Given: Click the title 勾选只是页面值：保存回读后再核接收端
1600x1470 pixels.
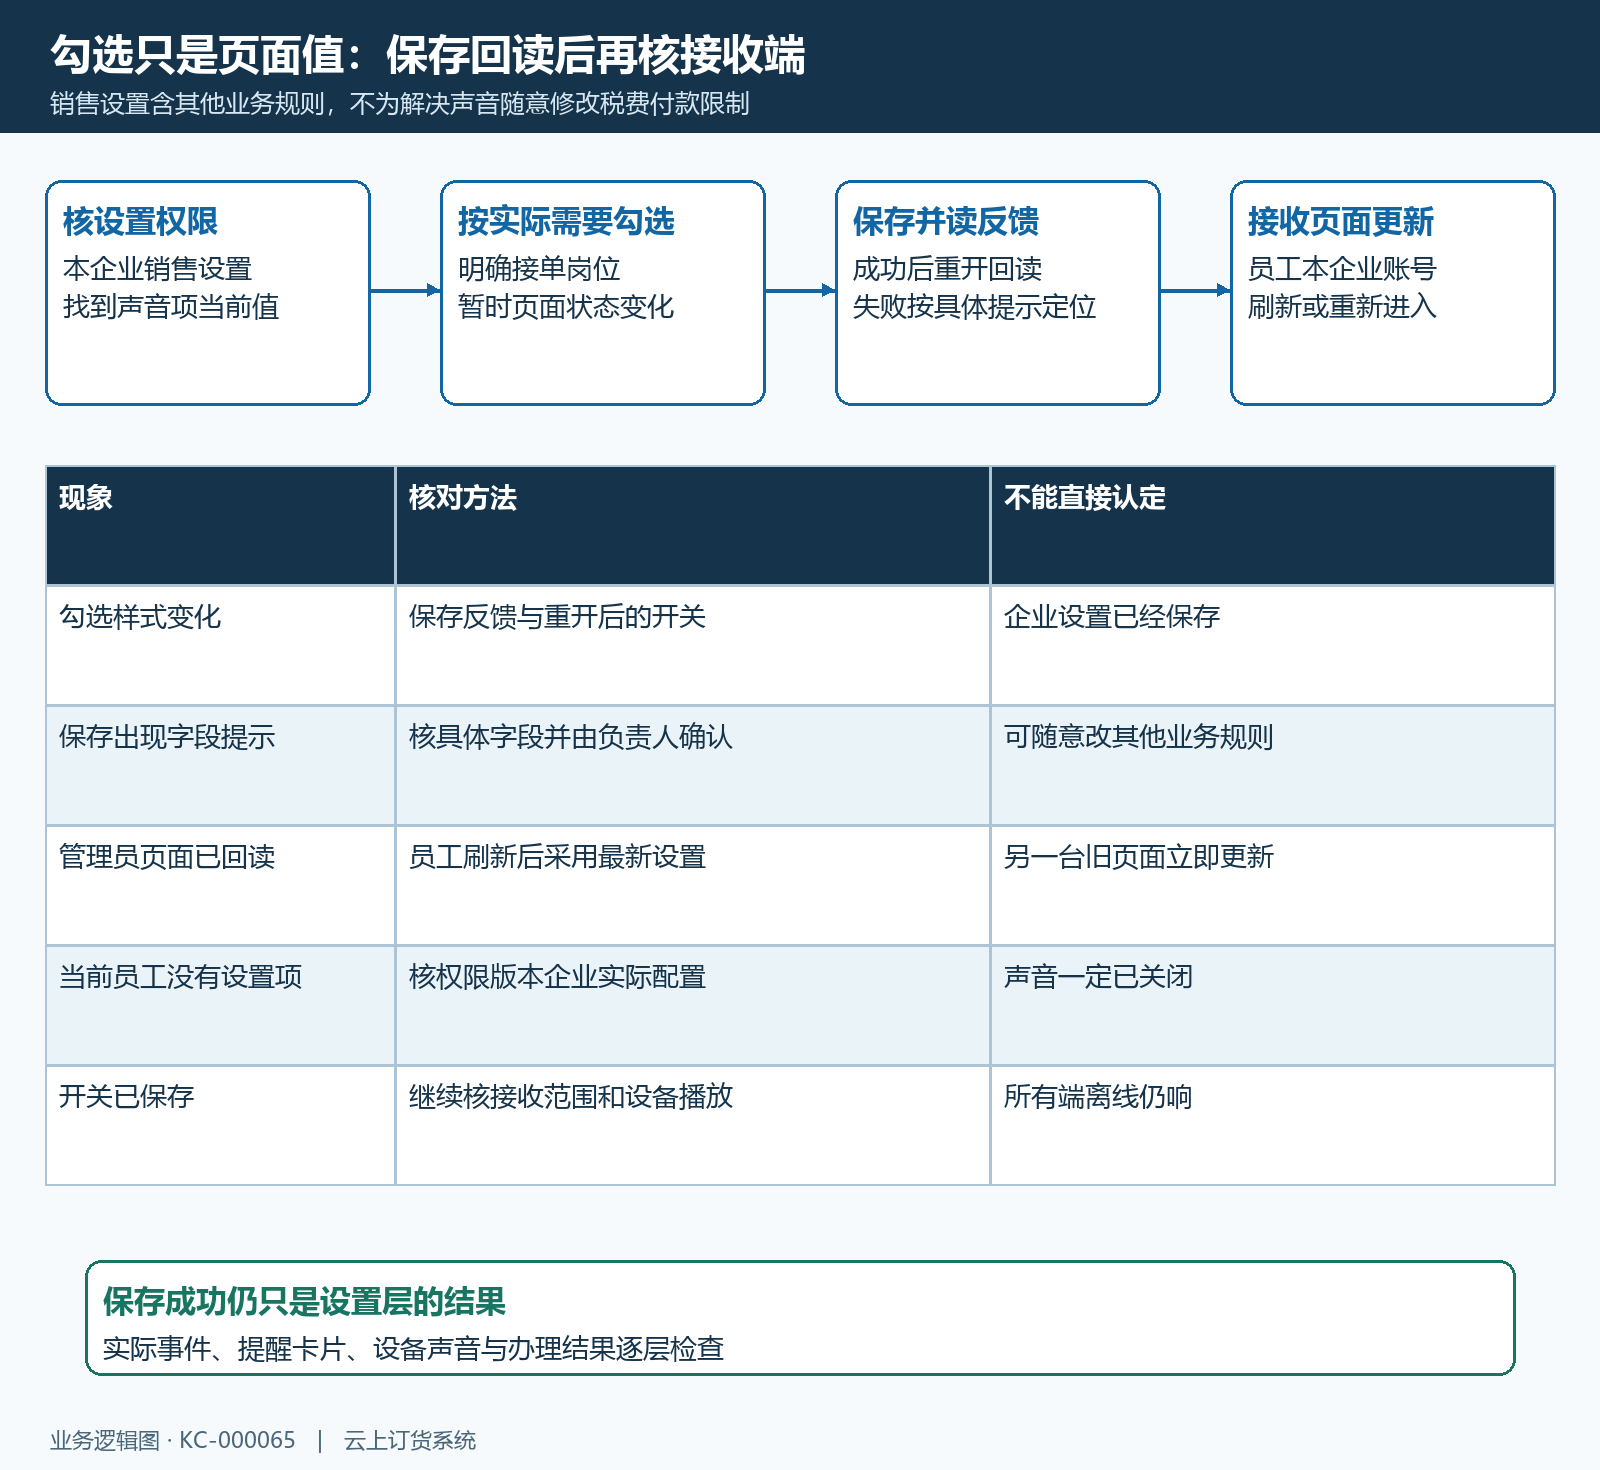Looking at the screenshot, I should [428, 55].
